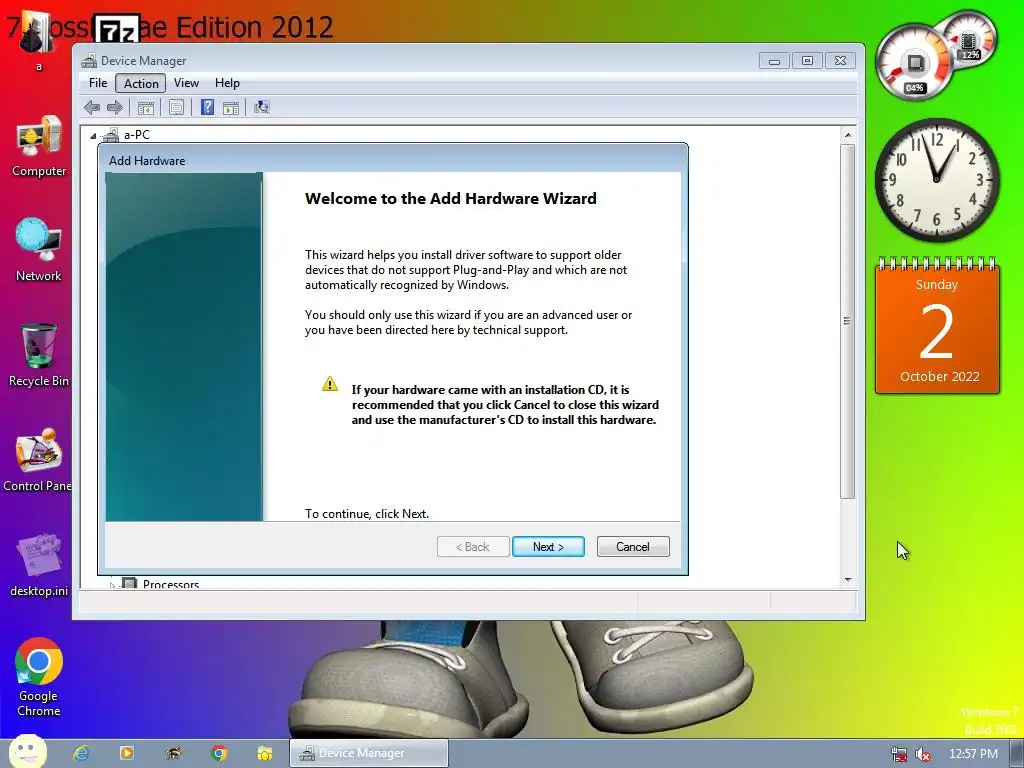Open the File menu

click(x=98, y=83)
